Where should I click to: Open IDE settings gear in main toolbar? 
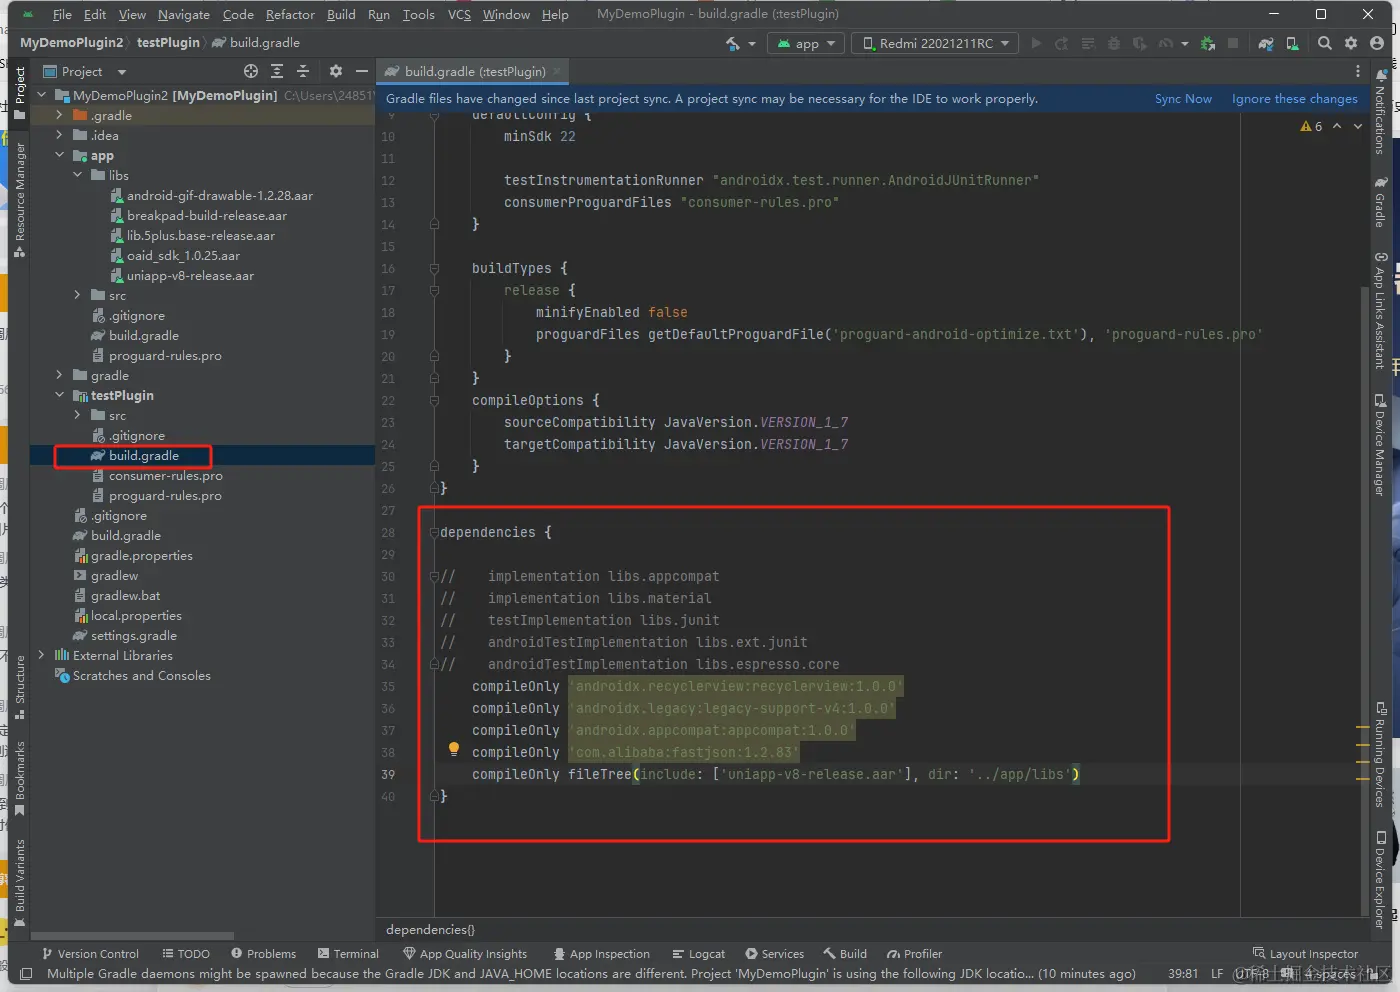coord(1351,43)
